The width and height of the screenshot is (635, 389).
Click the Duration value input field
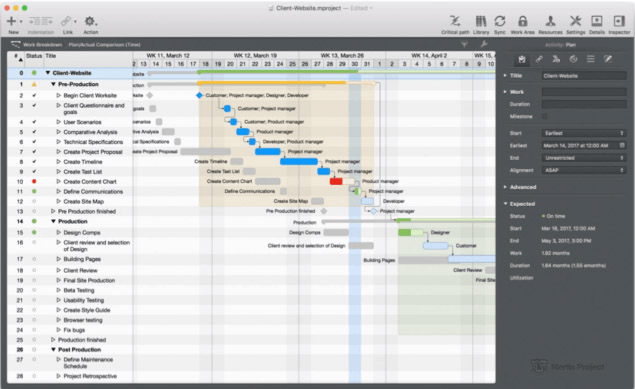[584, 104]
